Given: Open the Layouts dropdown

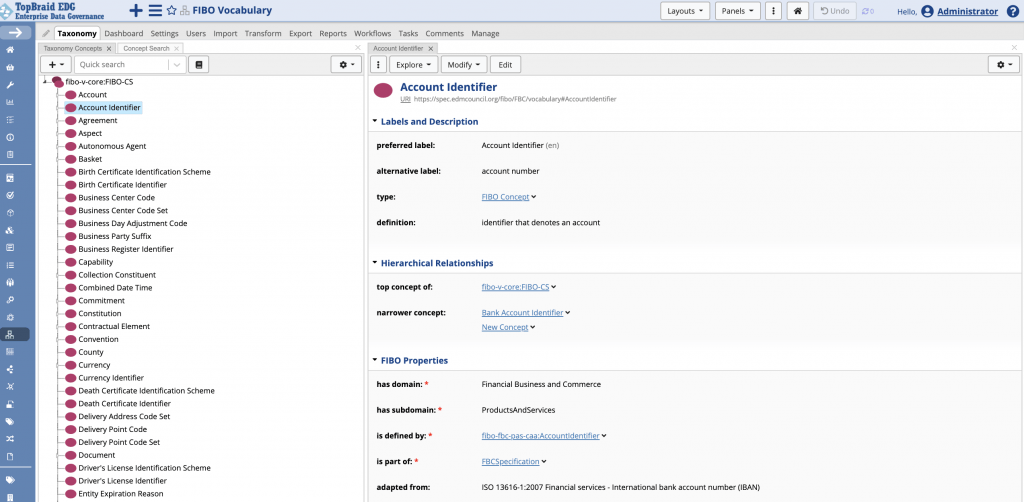Looking at the screenshot, I should (684, 11).
